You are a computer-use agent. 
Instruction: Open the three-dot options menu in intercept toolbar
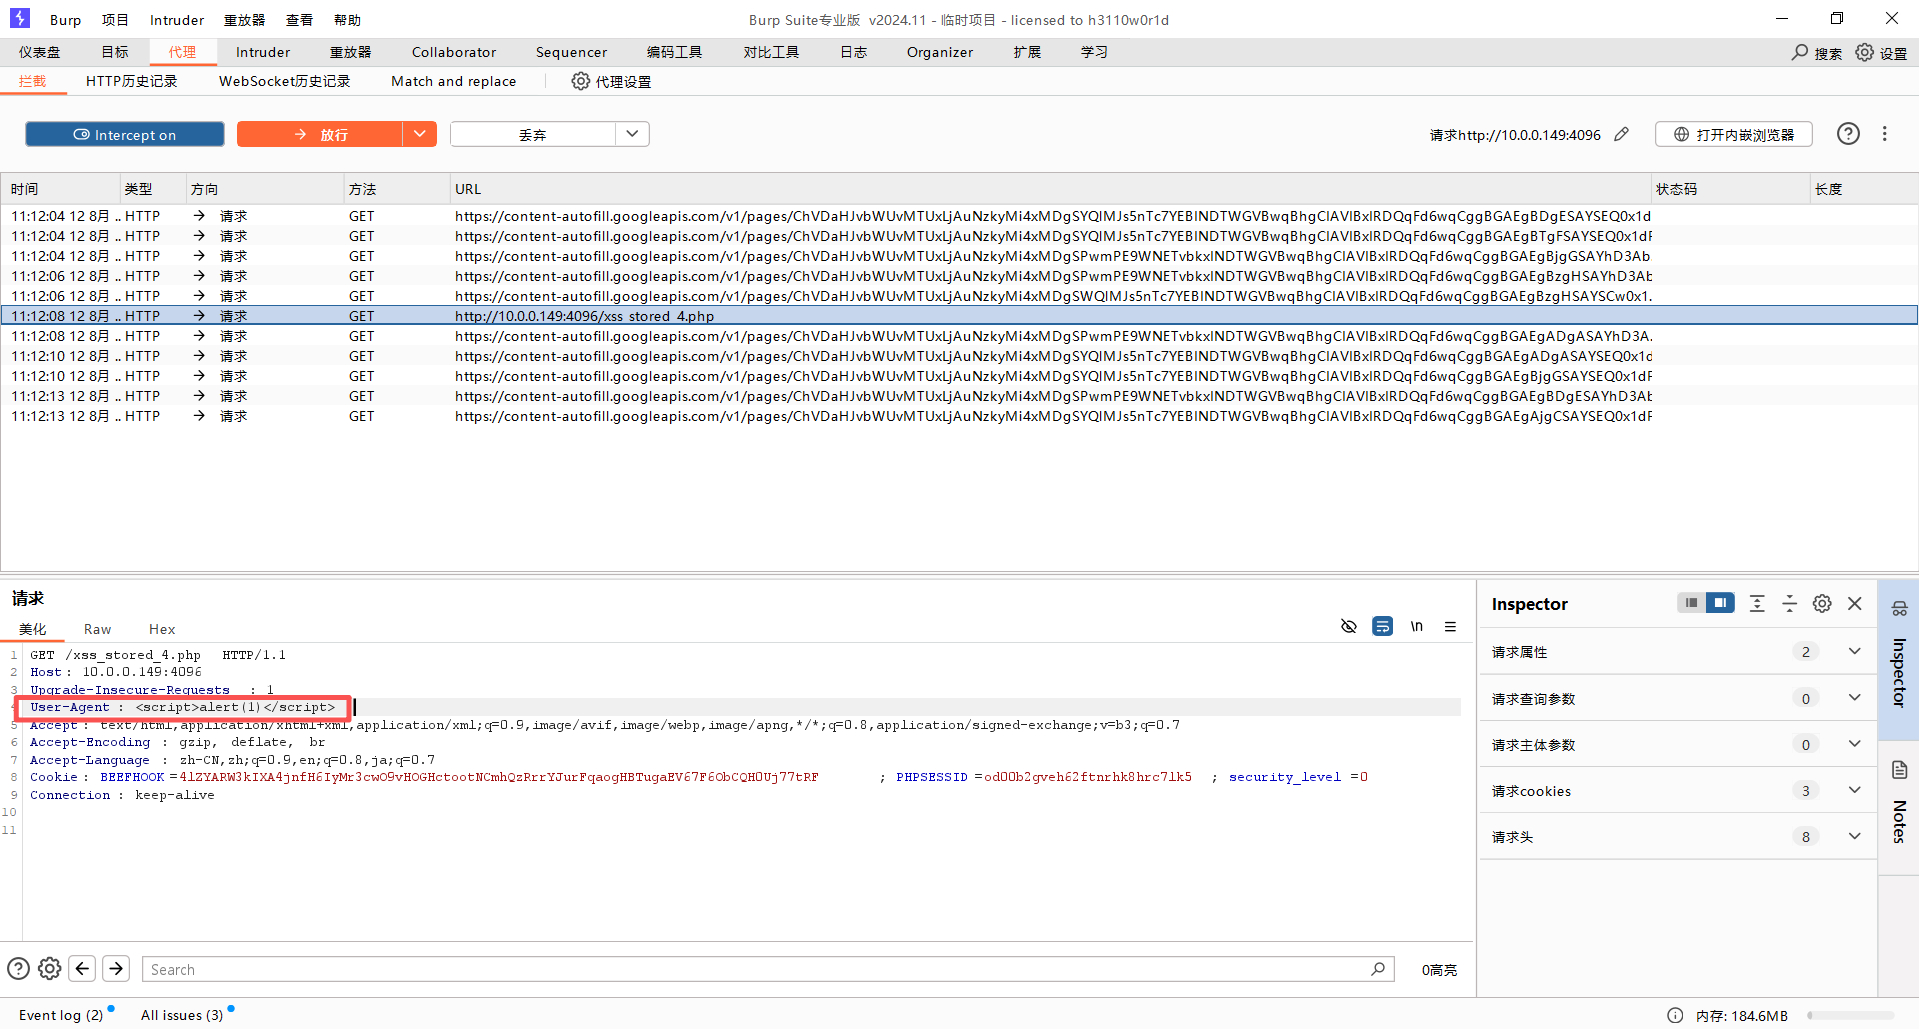point(1885,134)
